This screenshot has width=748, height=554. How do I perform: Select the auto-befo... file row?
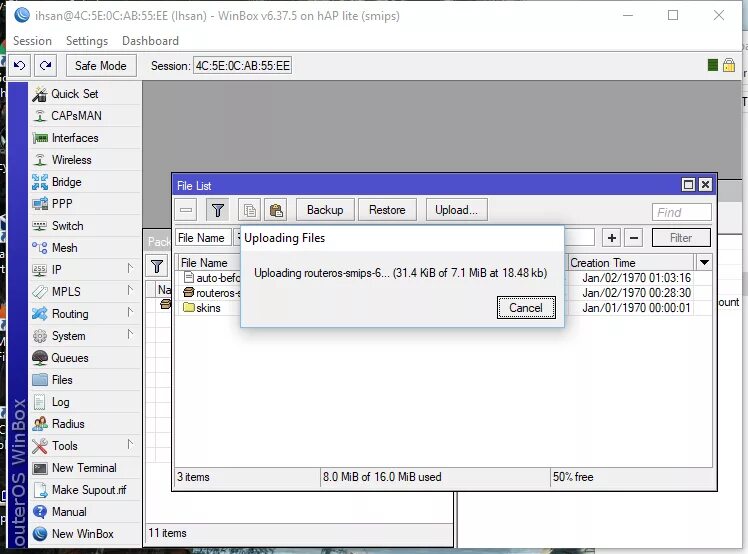pyautogui.click(x=211, y=278)
